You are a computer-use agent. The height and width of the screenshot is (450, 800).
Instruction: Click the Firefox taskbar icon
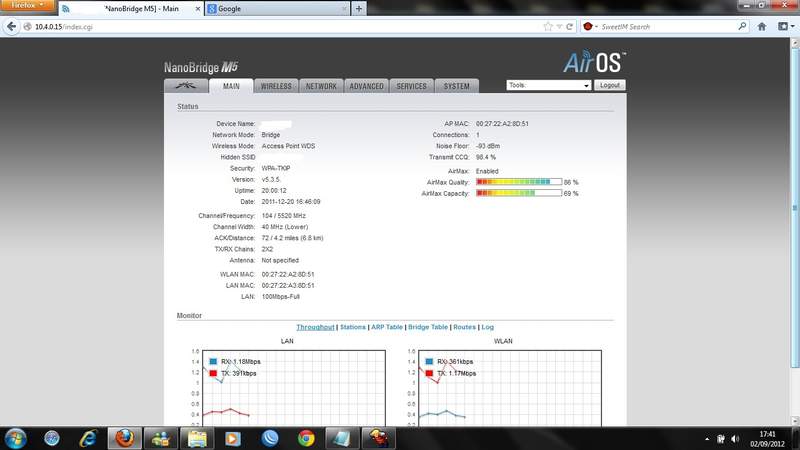click(x=124, y=438)
